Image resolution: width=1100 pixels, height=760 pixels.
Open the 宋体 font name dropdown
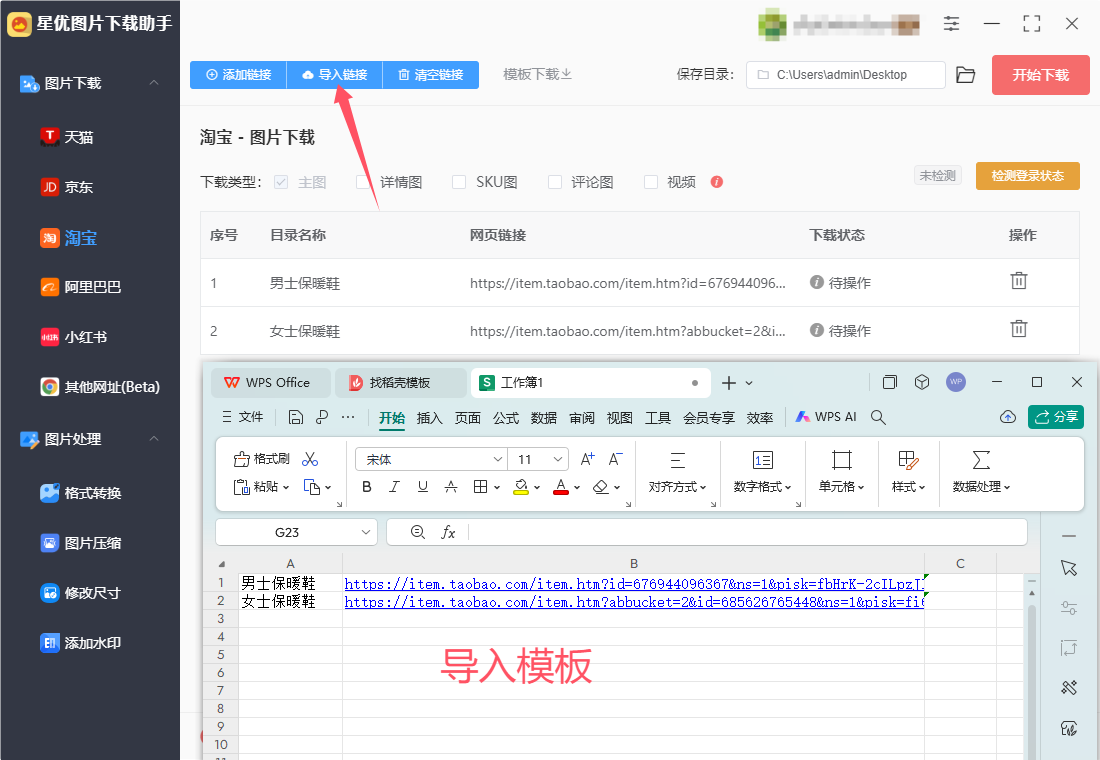pos(497,460)
